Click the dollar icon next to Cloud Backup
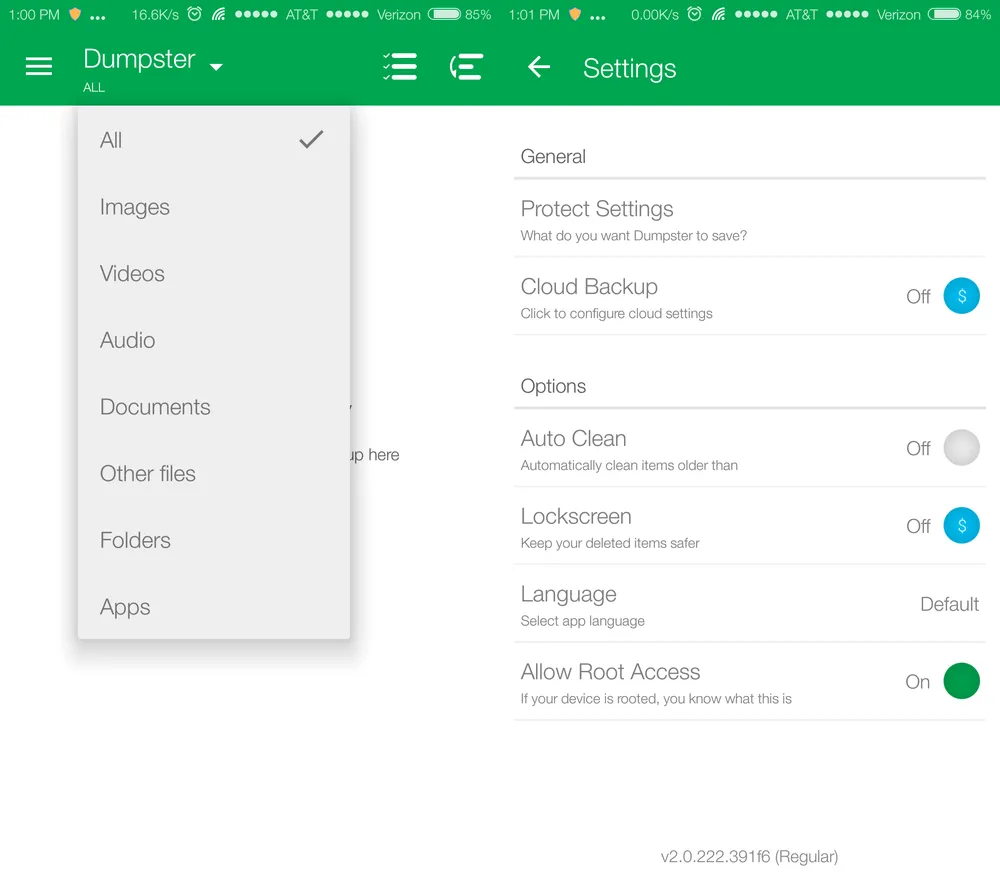1000x889 pixels. point(961,295)
